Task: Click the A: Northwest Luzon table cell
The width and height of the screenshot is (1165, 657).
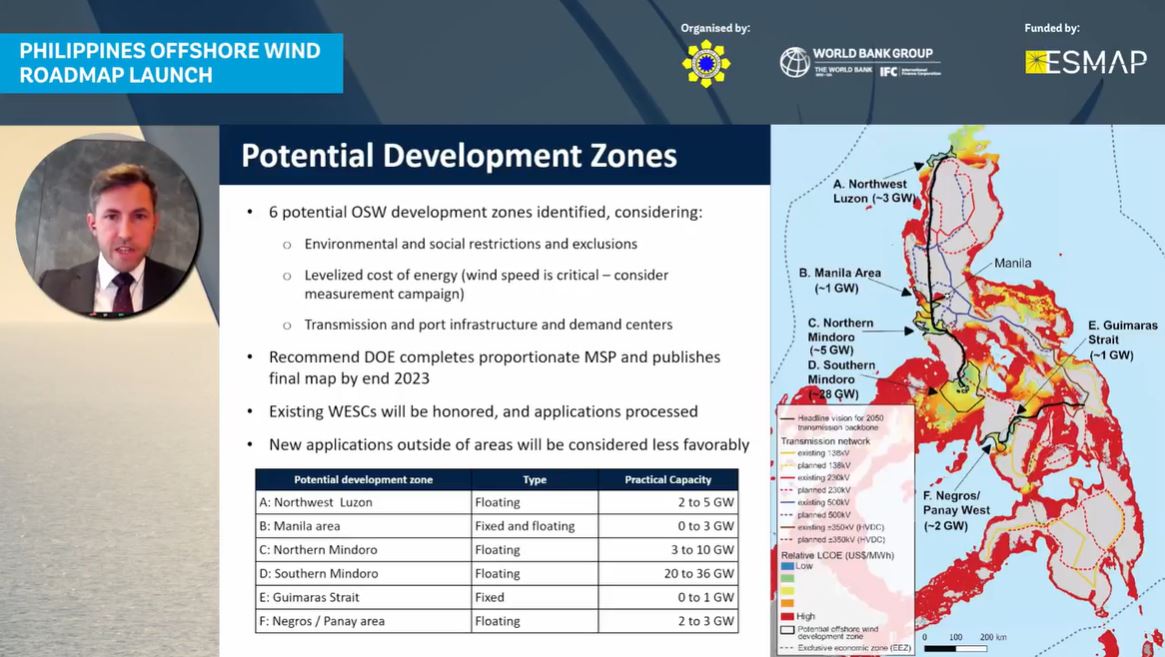Action: 363,502
